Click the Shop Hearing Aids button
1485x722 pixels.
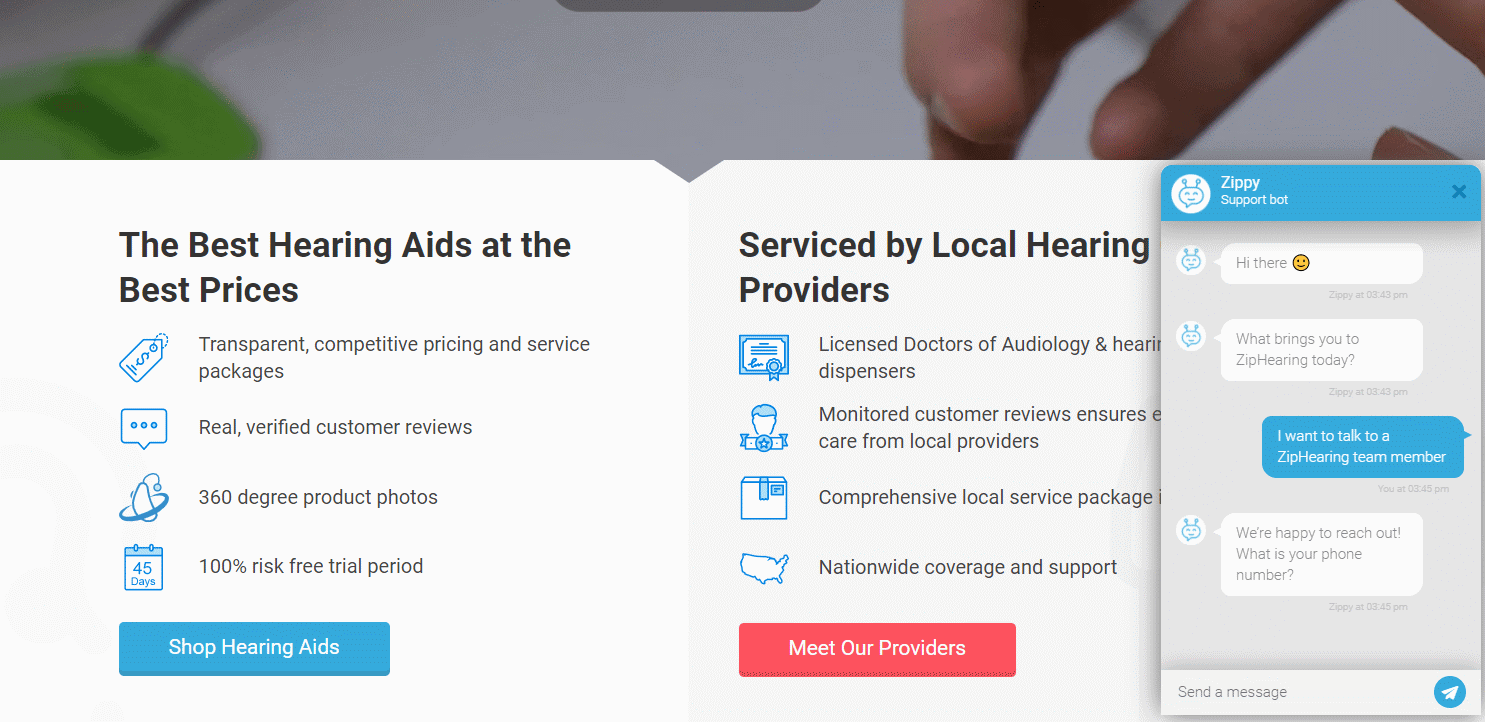[x=254, y=648]
